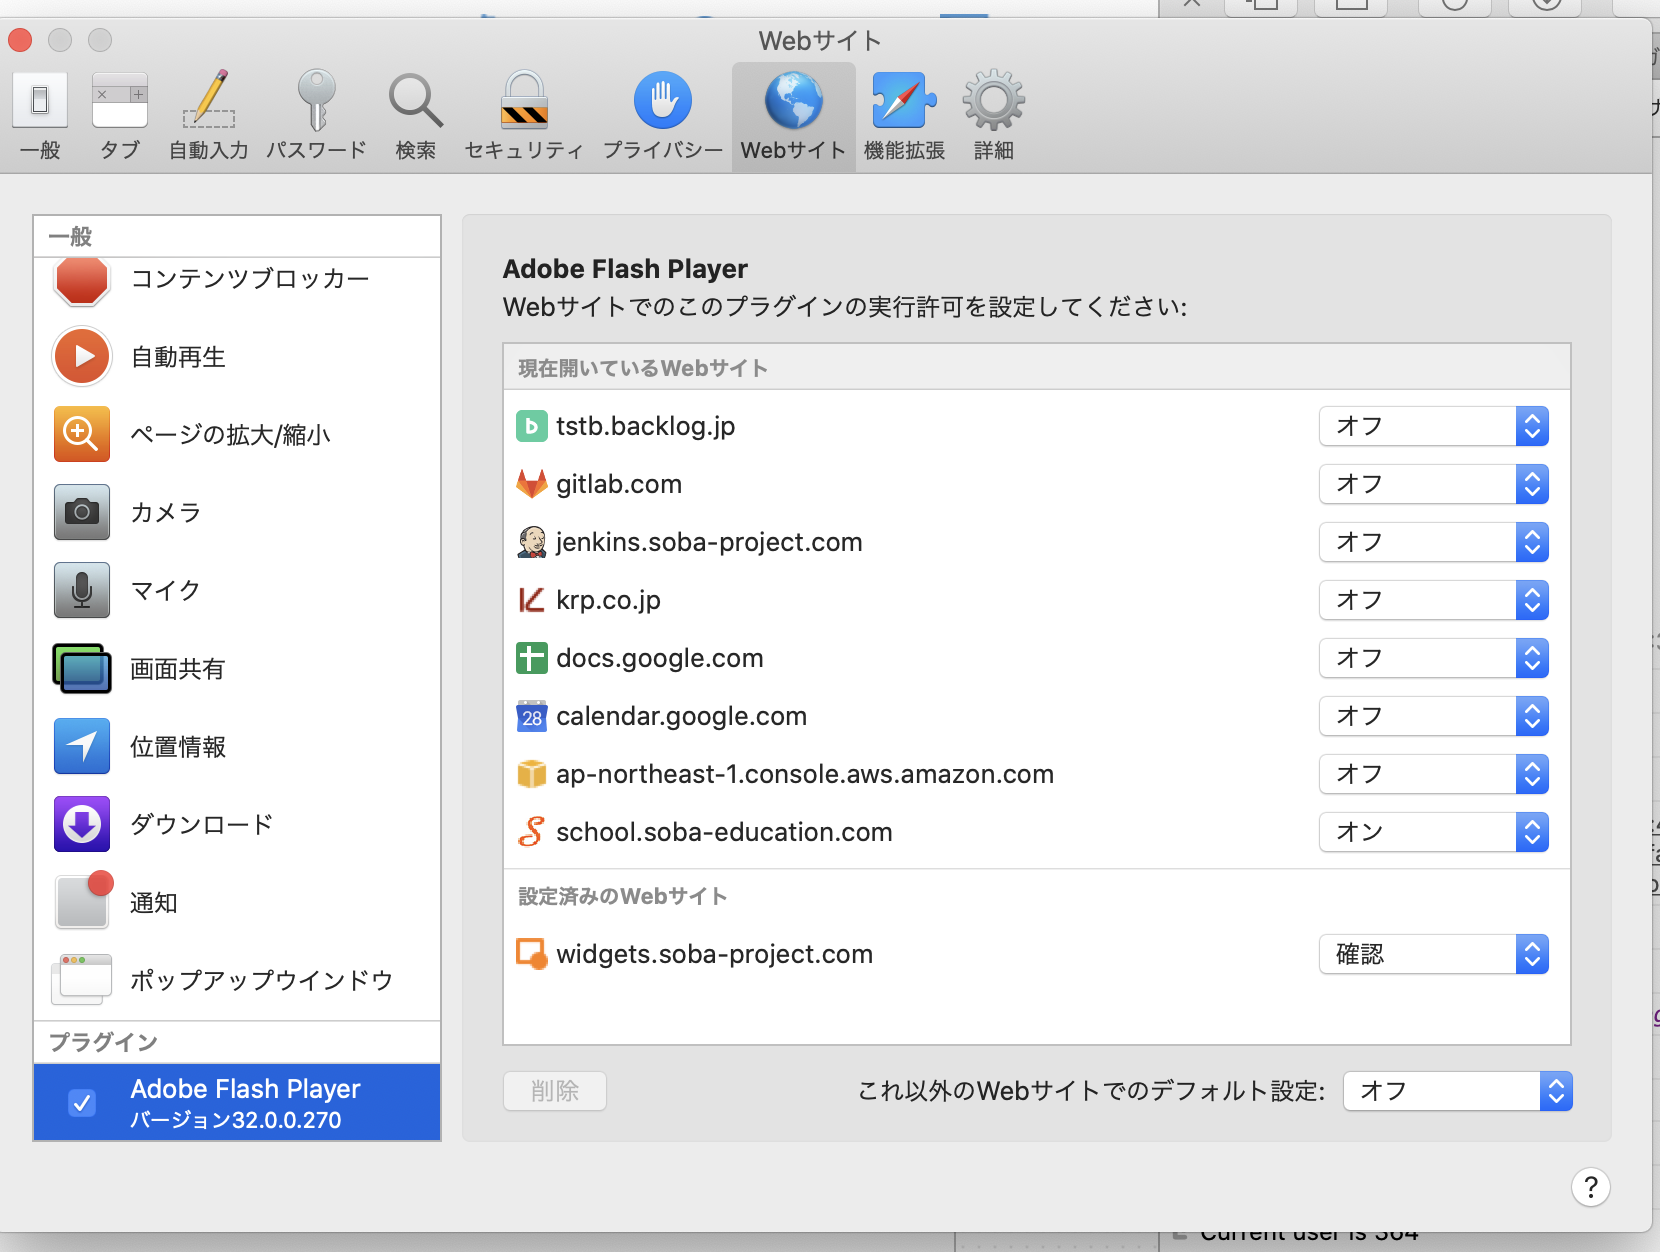1660x1252 pixels.
Task: Toggle the Adobe Flash Player plugin checkbox
Action: coord(82,1103)
